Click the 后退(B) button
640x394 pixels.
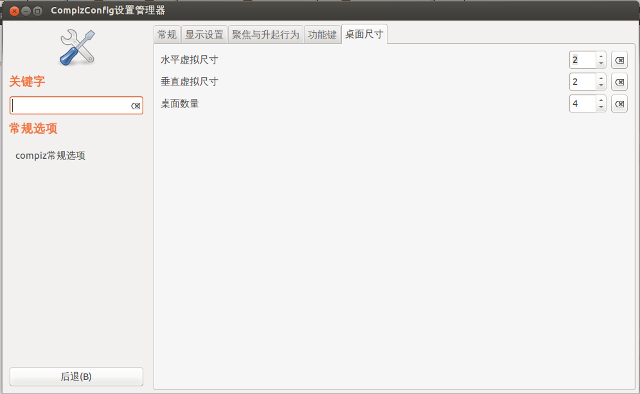tap(76, 376)
